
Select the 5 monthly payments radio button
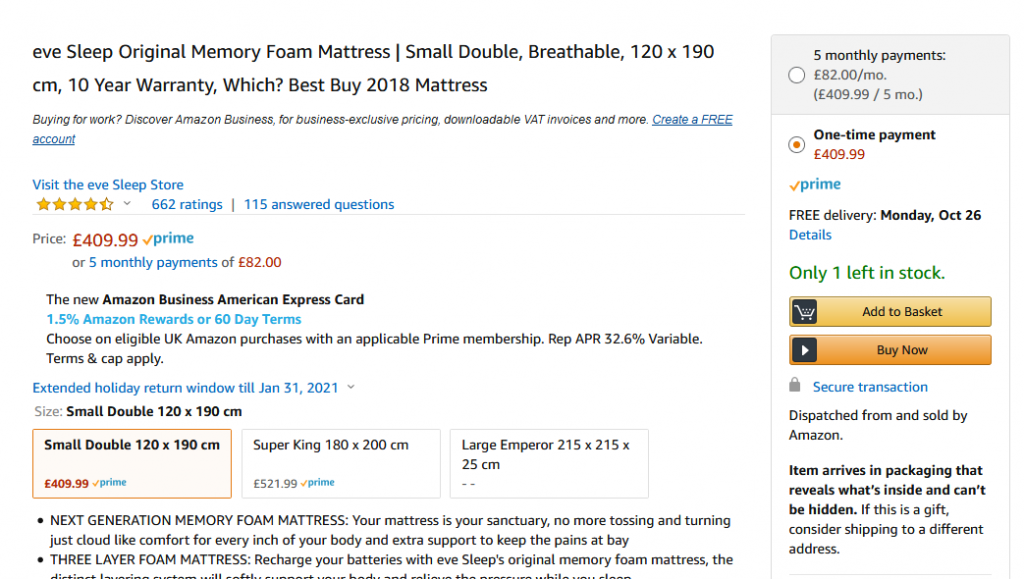pos(797,75)
